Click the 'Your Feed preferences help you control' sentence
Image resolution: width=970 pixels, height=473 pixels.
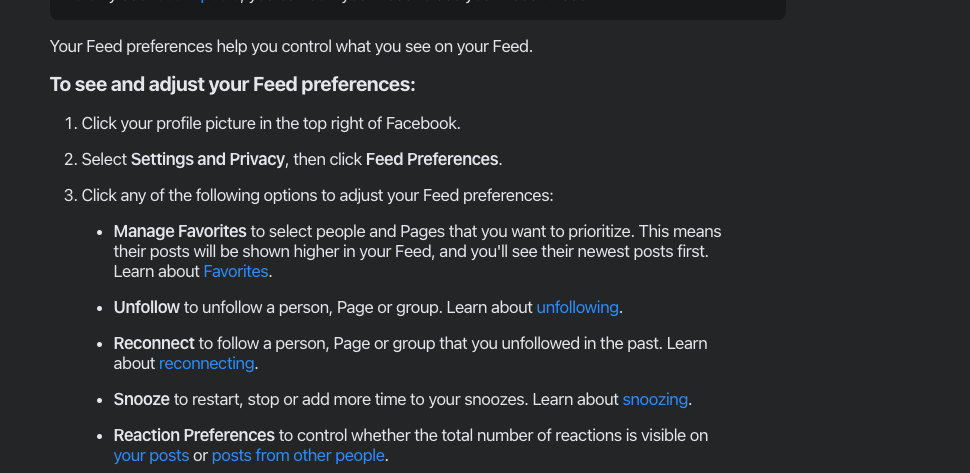click(x=291, y=46)
